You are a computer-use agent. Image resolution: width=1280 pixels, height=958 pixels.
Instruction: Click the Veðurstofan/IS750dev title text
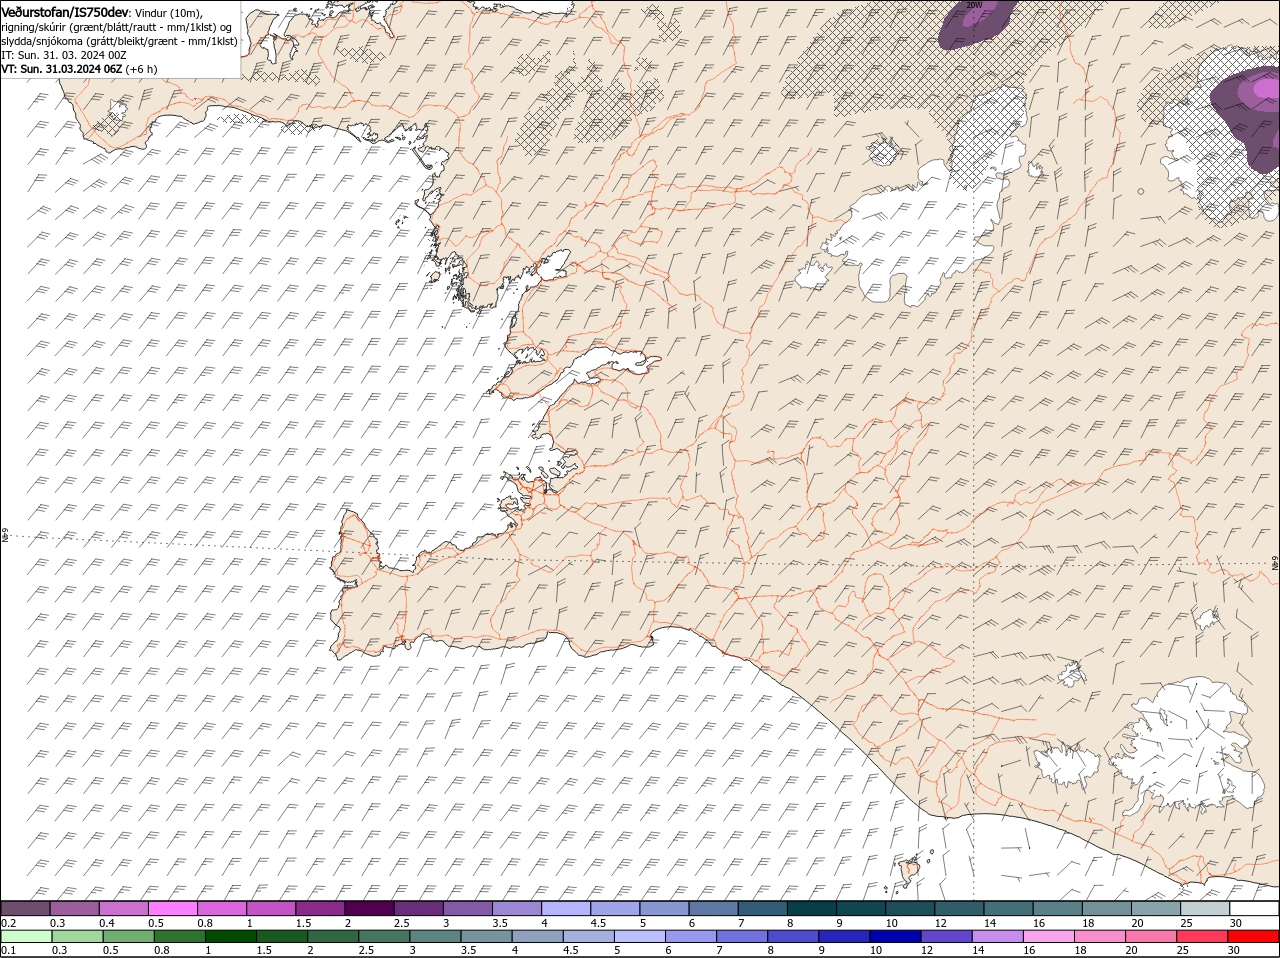click(x=66, y=11)
